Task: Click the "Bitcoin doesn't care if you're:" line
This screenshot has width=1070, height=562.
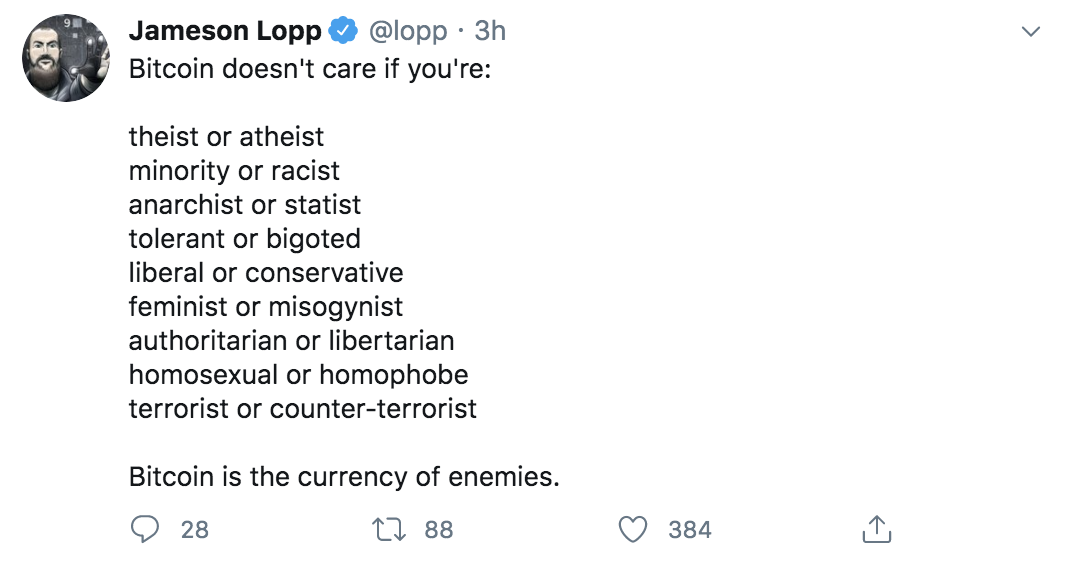Action: pos(310,73)
